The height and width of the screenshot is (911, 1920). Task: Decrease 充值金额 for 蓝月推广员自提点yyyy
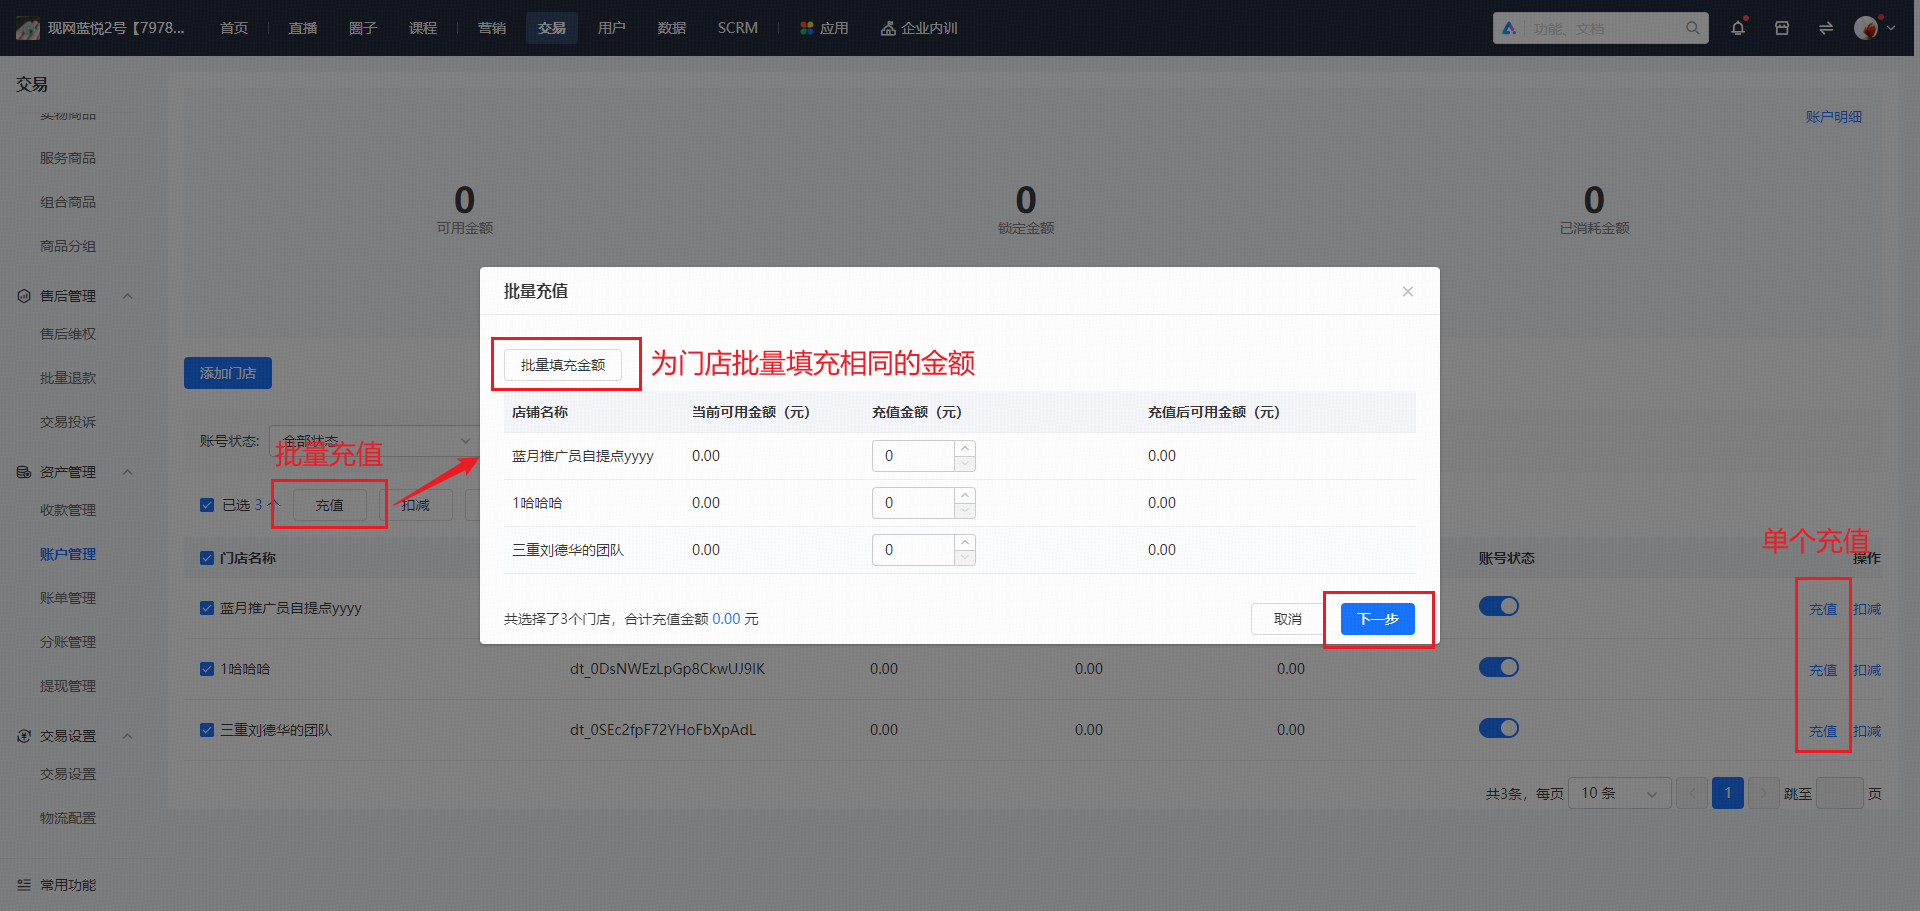(x=965, y=464)
